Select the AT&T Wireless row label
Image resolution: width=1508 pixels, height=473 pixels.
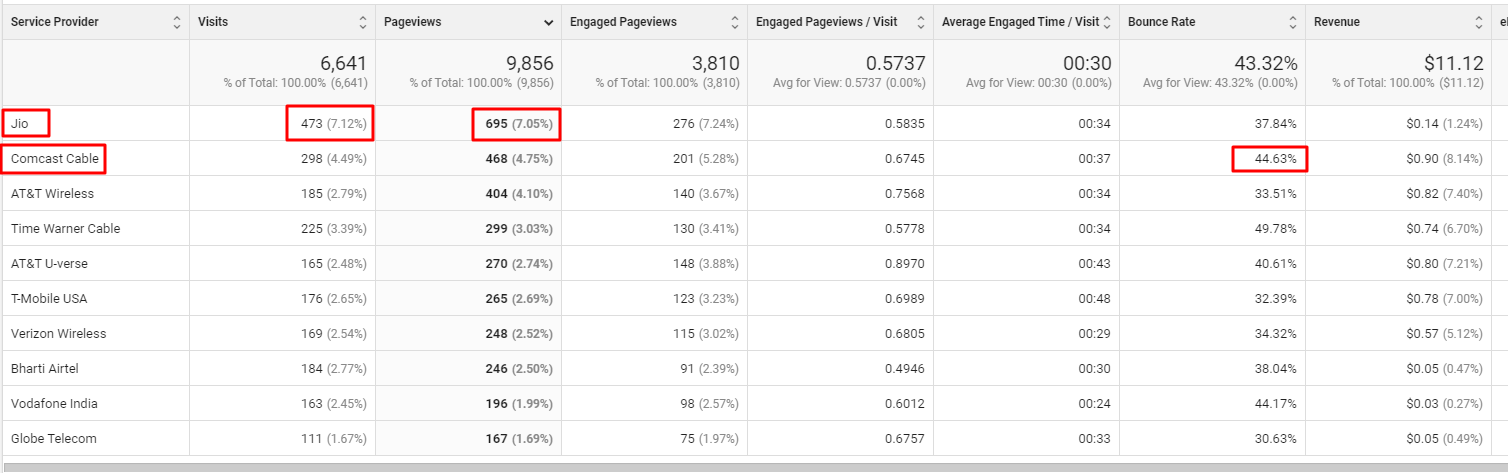tap(52, 193)
